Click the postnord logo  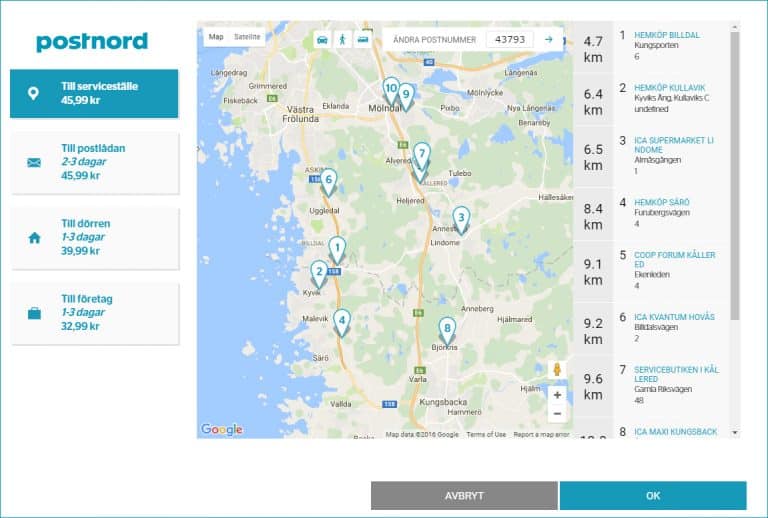92,43
